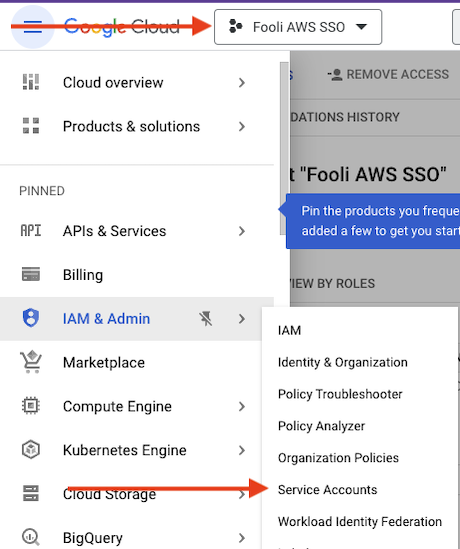Toggle the hamburger navigation menu
This screenshot has width=460, height=549.
[x=33, y=27]
